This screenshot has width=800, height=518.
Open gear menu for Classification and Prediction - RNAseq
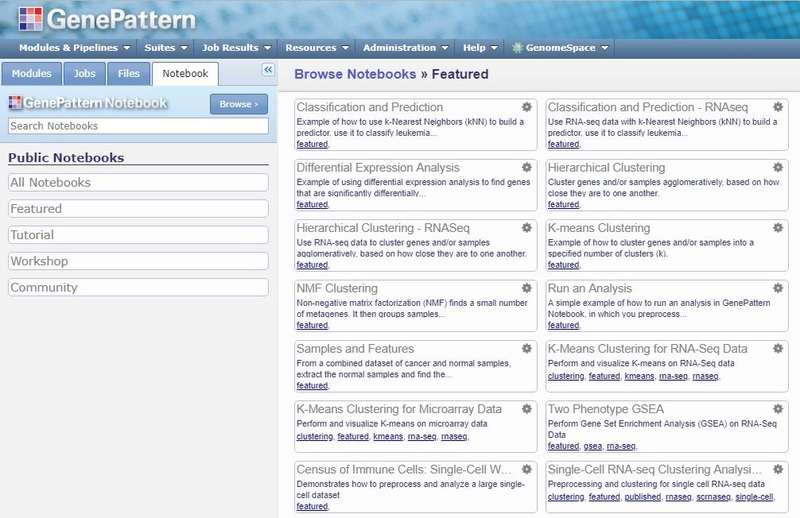778,107
